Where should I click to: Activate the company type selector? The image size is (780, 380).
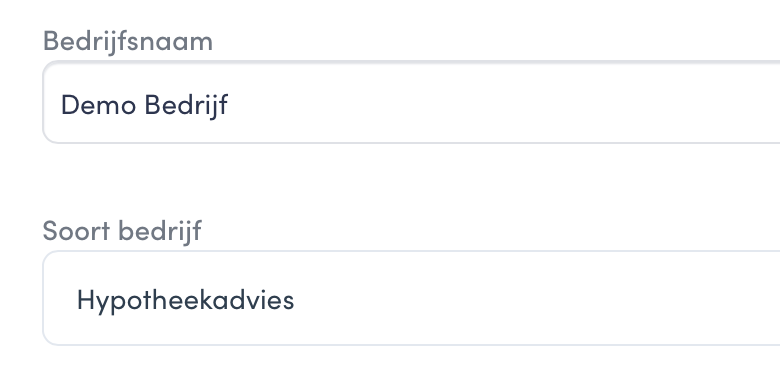411,298
